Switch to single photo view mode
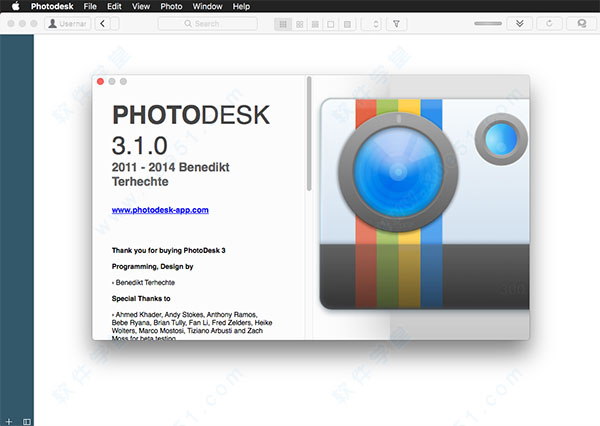 (x=331, y=24)
